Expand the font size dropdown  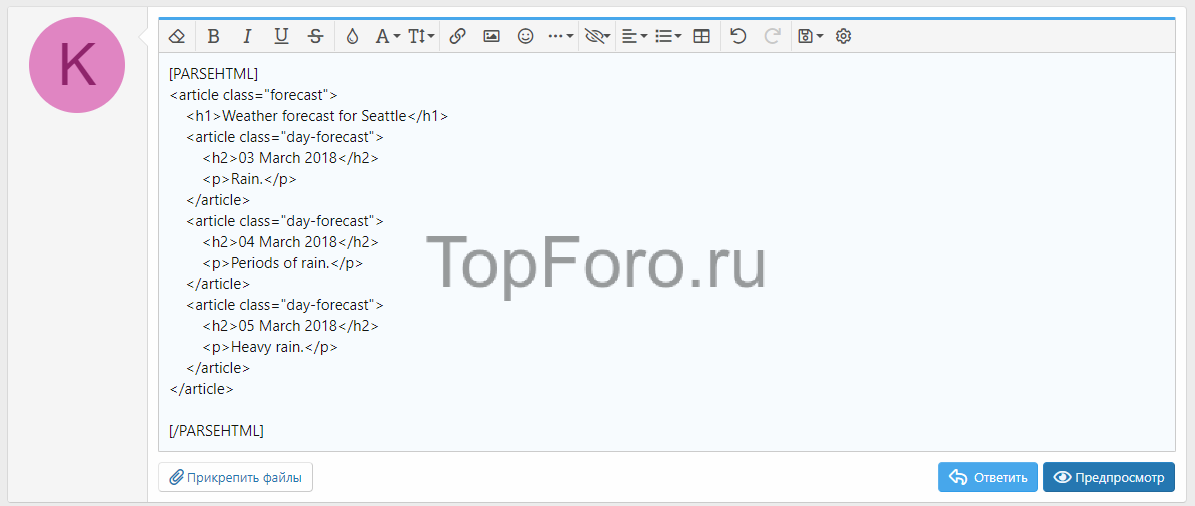(x=421, y=36)
